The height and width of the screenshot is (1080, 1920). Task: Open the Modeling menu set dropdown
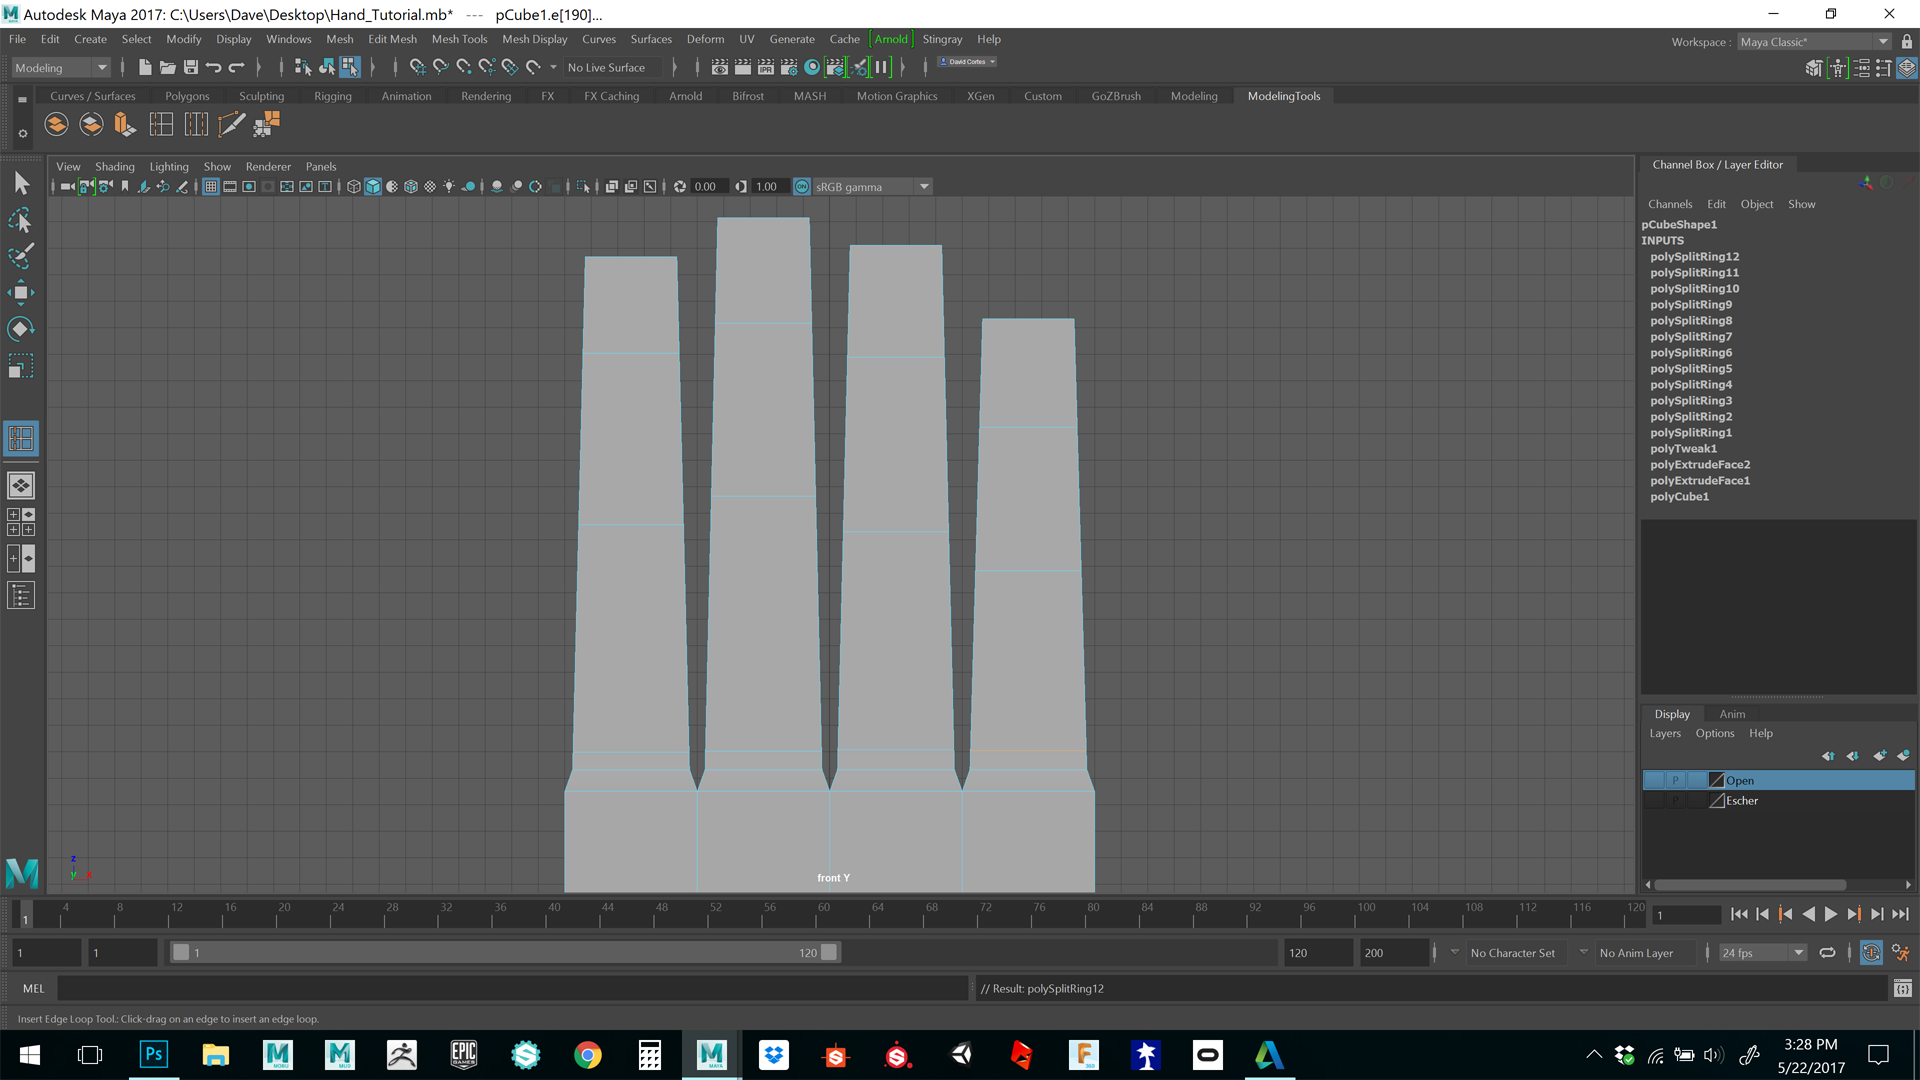(61, 68)
